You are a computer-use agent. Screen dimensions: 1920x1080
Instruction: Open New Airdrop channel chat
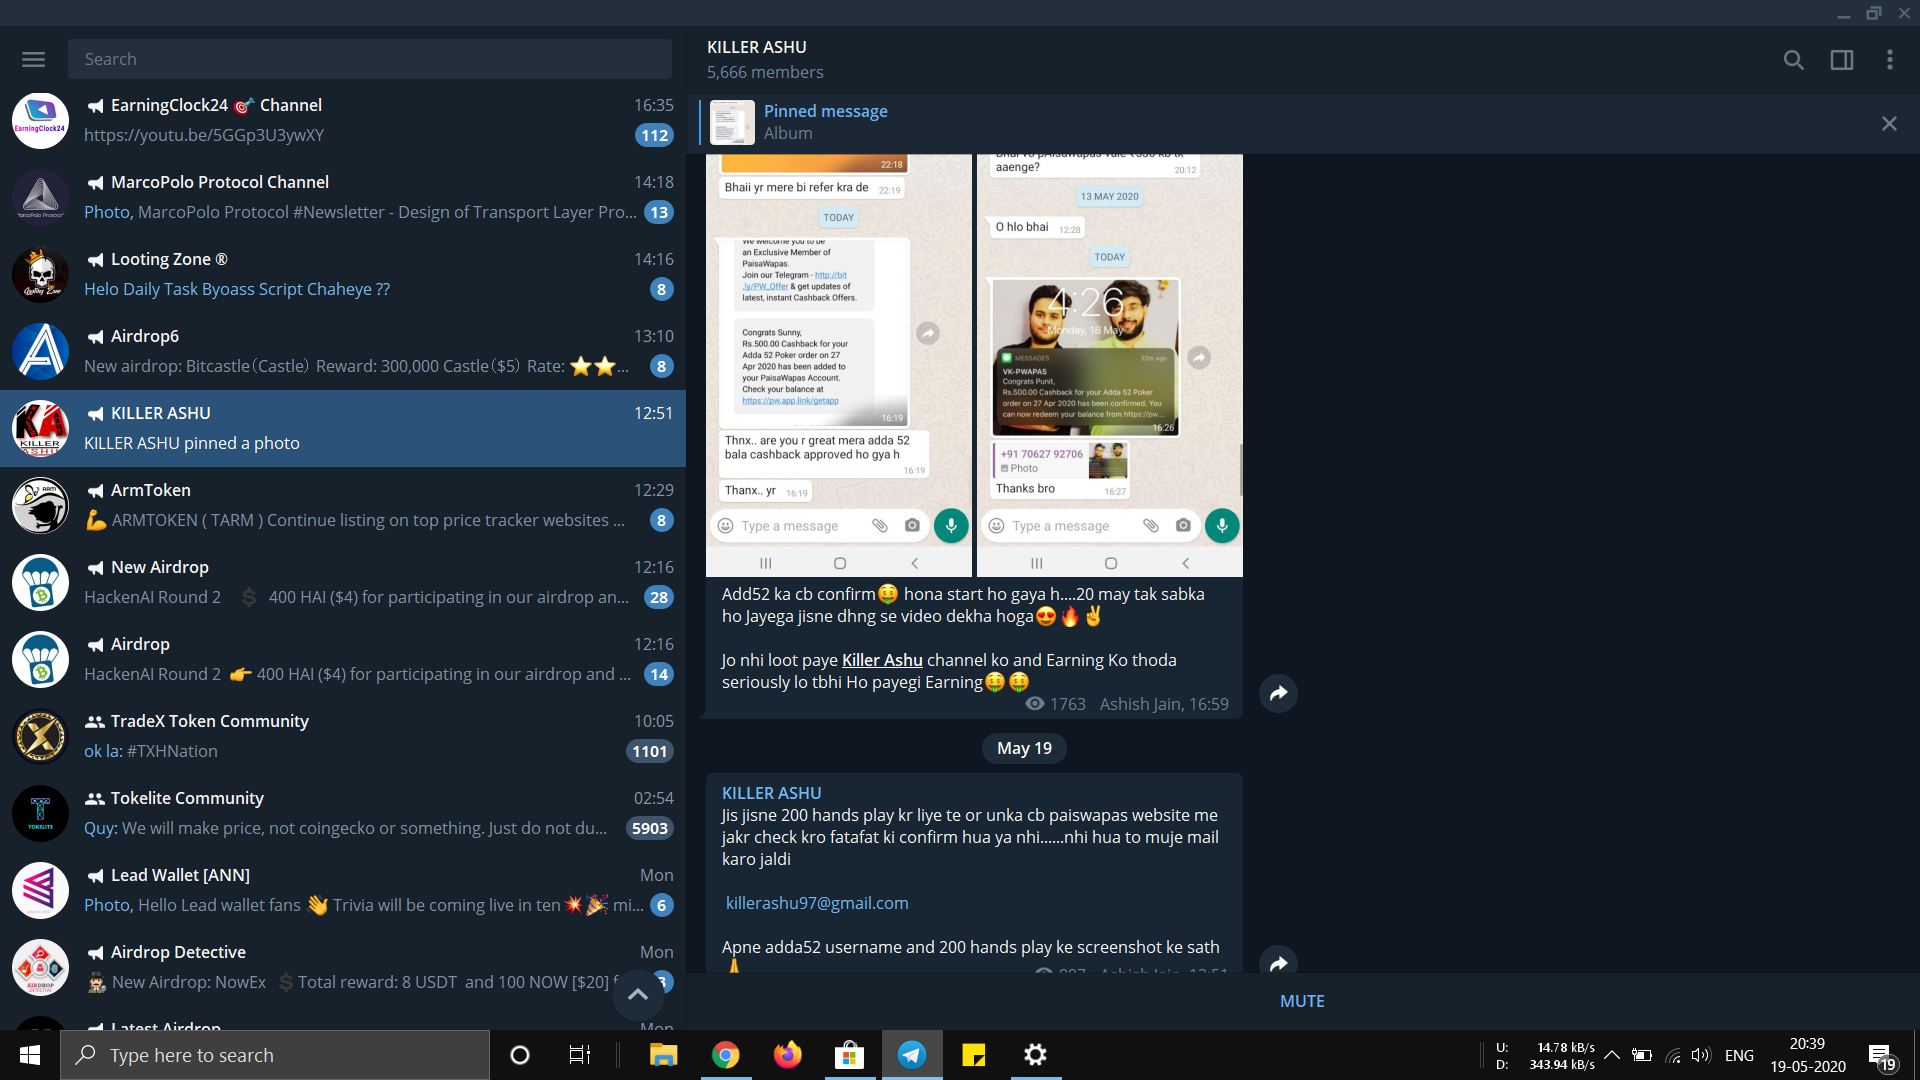pos(343,582)
